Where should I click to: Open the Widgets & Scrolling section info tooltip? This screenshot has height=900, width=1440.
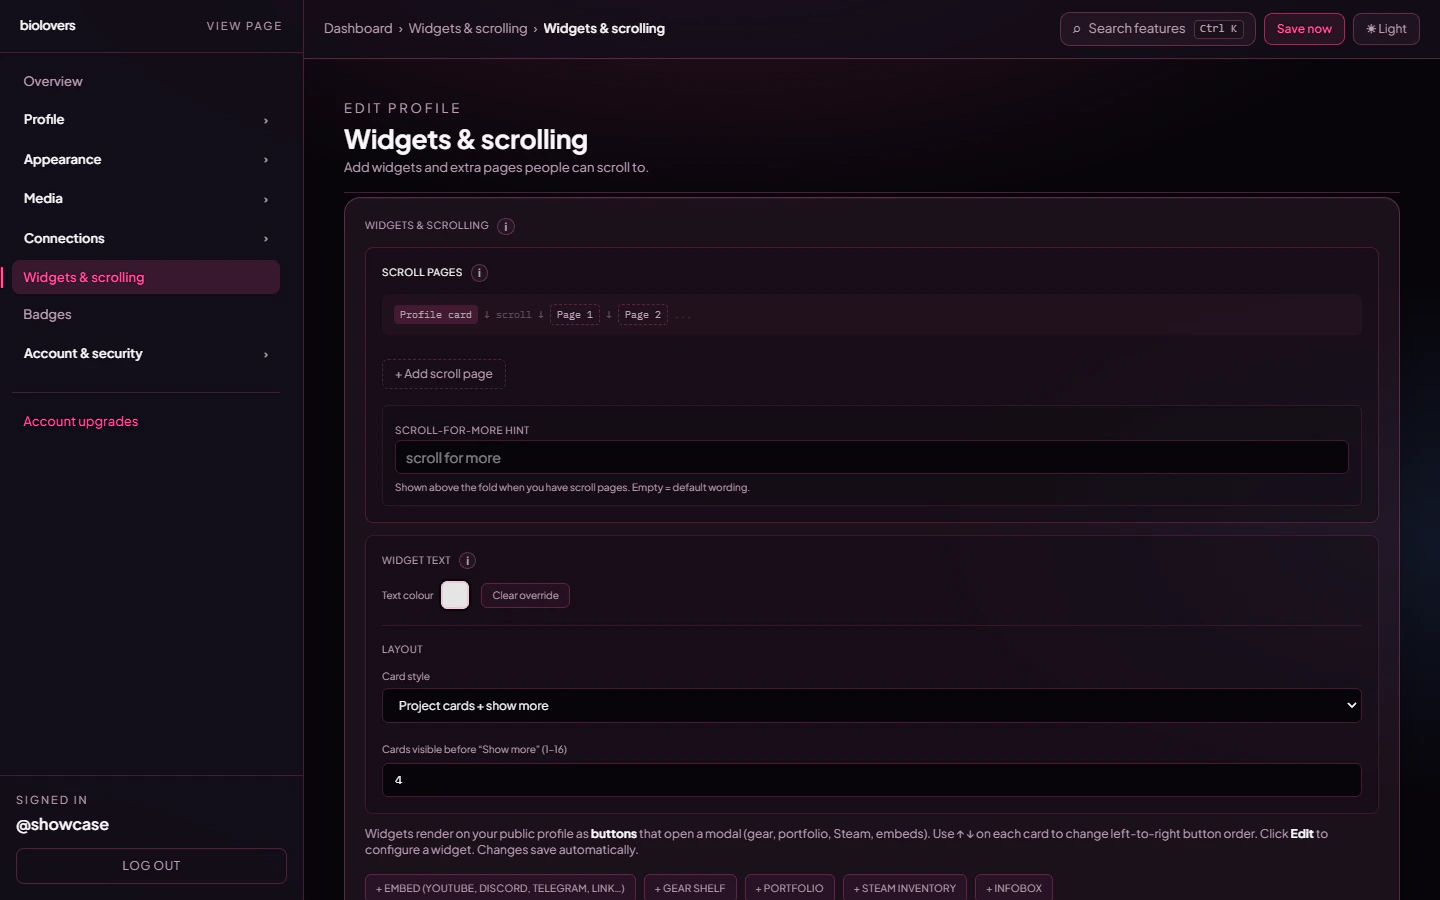pyautogui.click(x=506, y=226)
